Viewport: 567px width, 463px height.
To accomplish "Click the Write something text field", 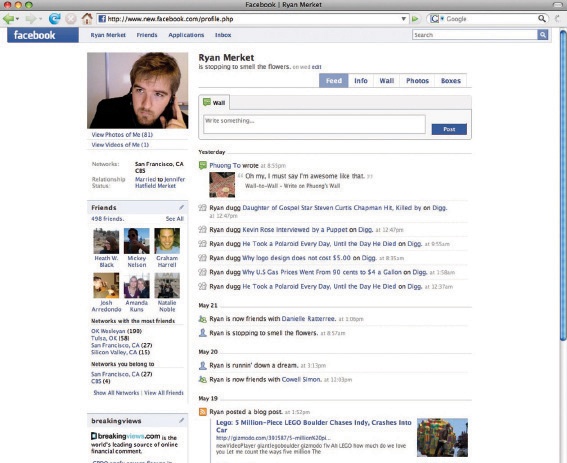I will pos(314,124).
